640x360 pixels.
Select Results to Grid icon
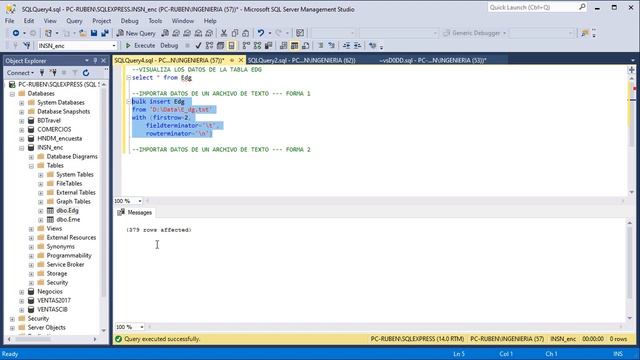(x=294, y=45)
